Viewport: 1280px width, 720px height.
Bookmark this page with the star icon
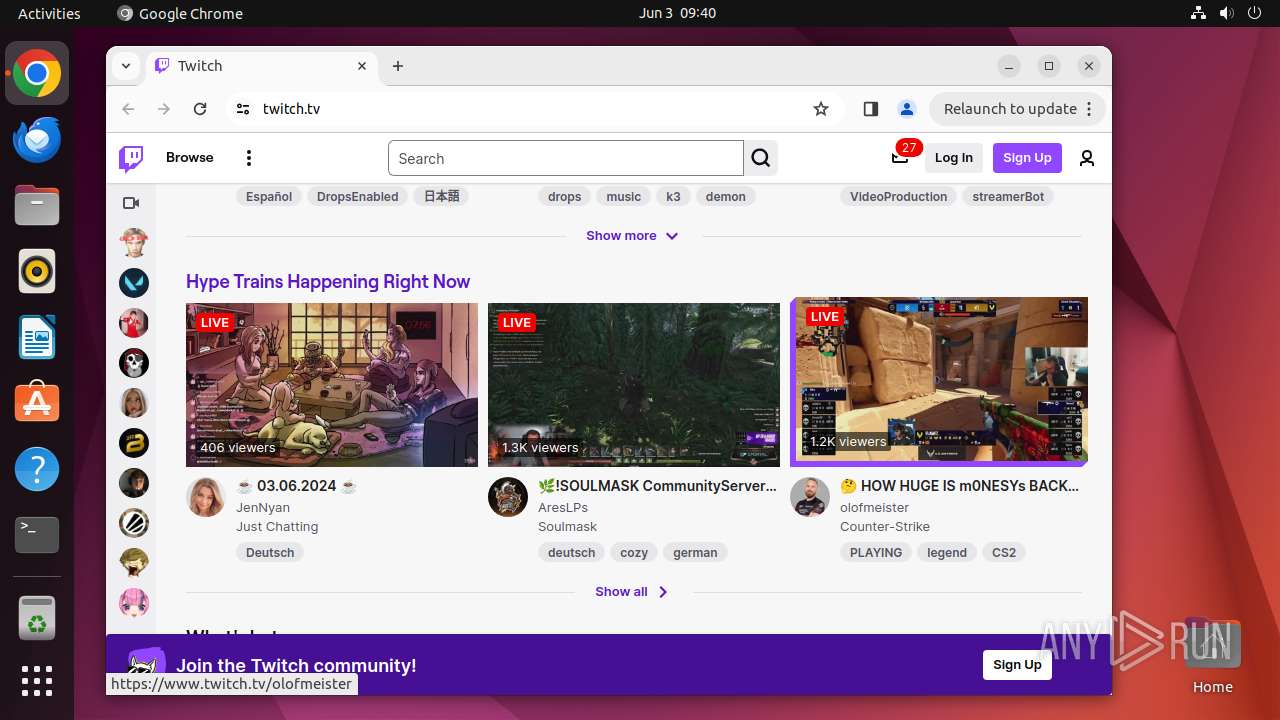tap(821, 109)
